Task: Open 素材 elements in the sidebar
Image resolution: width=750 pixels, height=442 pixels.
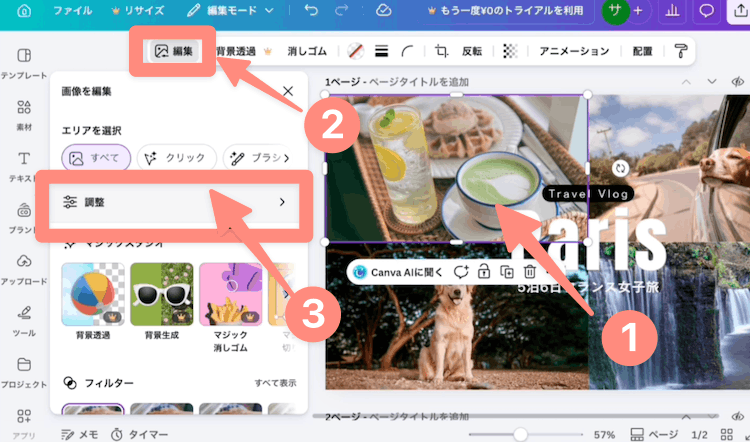Action: point(24,115)
